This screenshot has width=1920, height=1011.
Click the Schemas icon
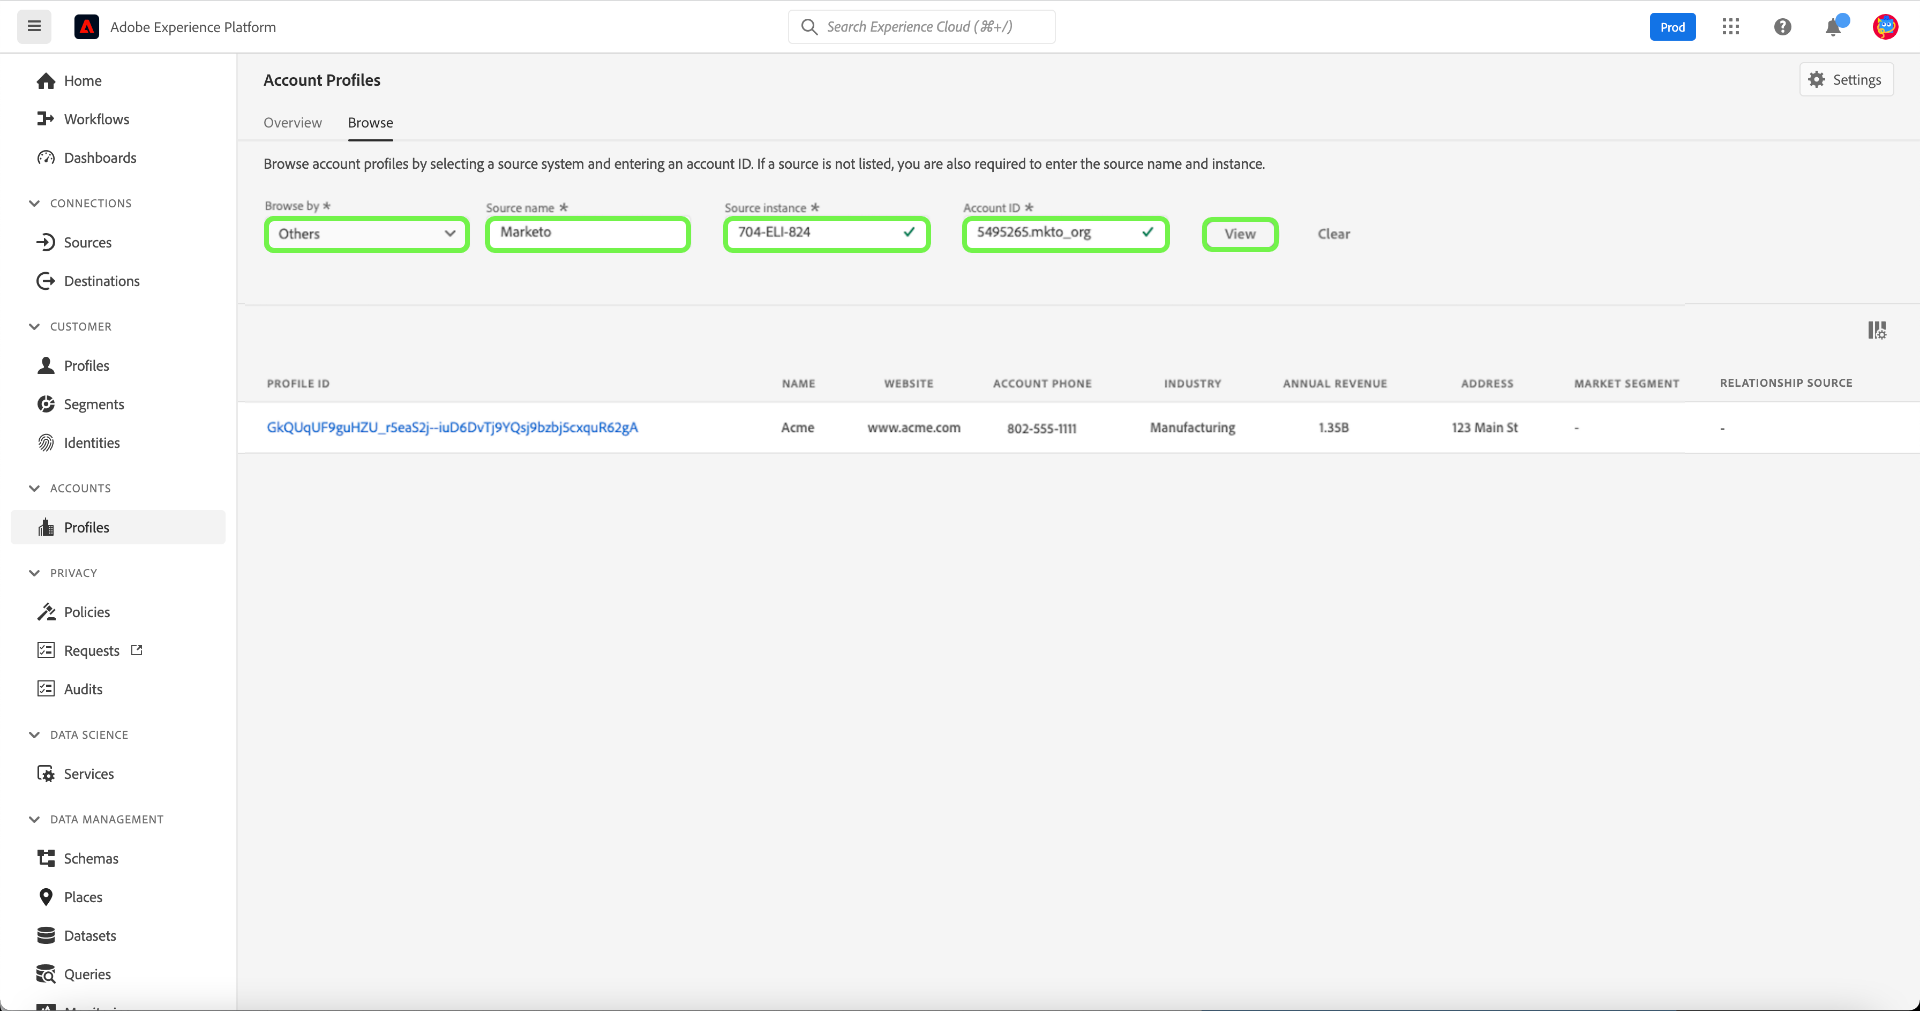(46, 858)
